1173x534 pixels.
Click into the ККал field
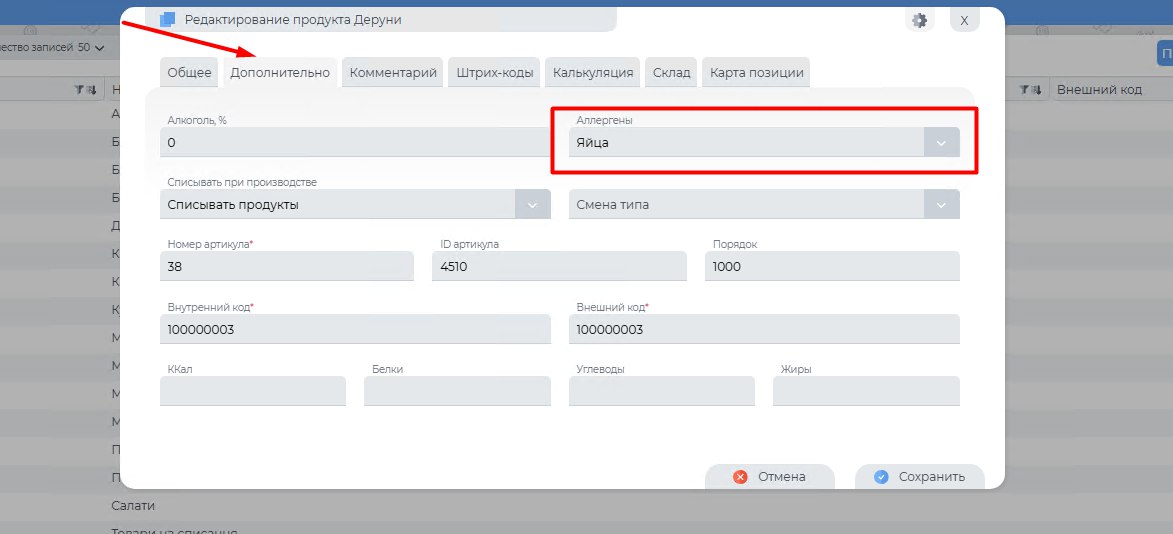(x=252, y=391)
